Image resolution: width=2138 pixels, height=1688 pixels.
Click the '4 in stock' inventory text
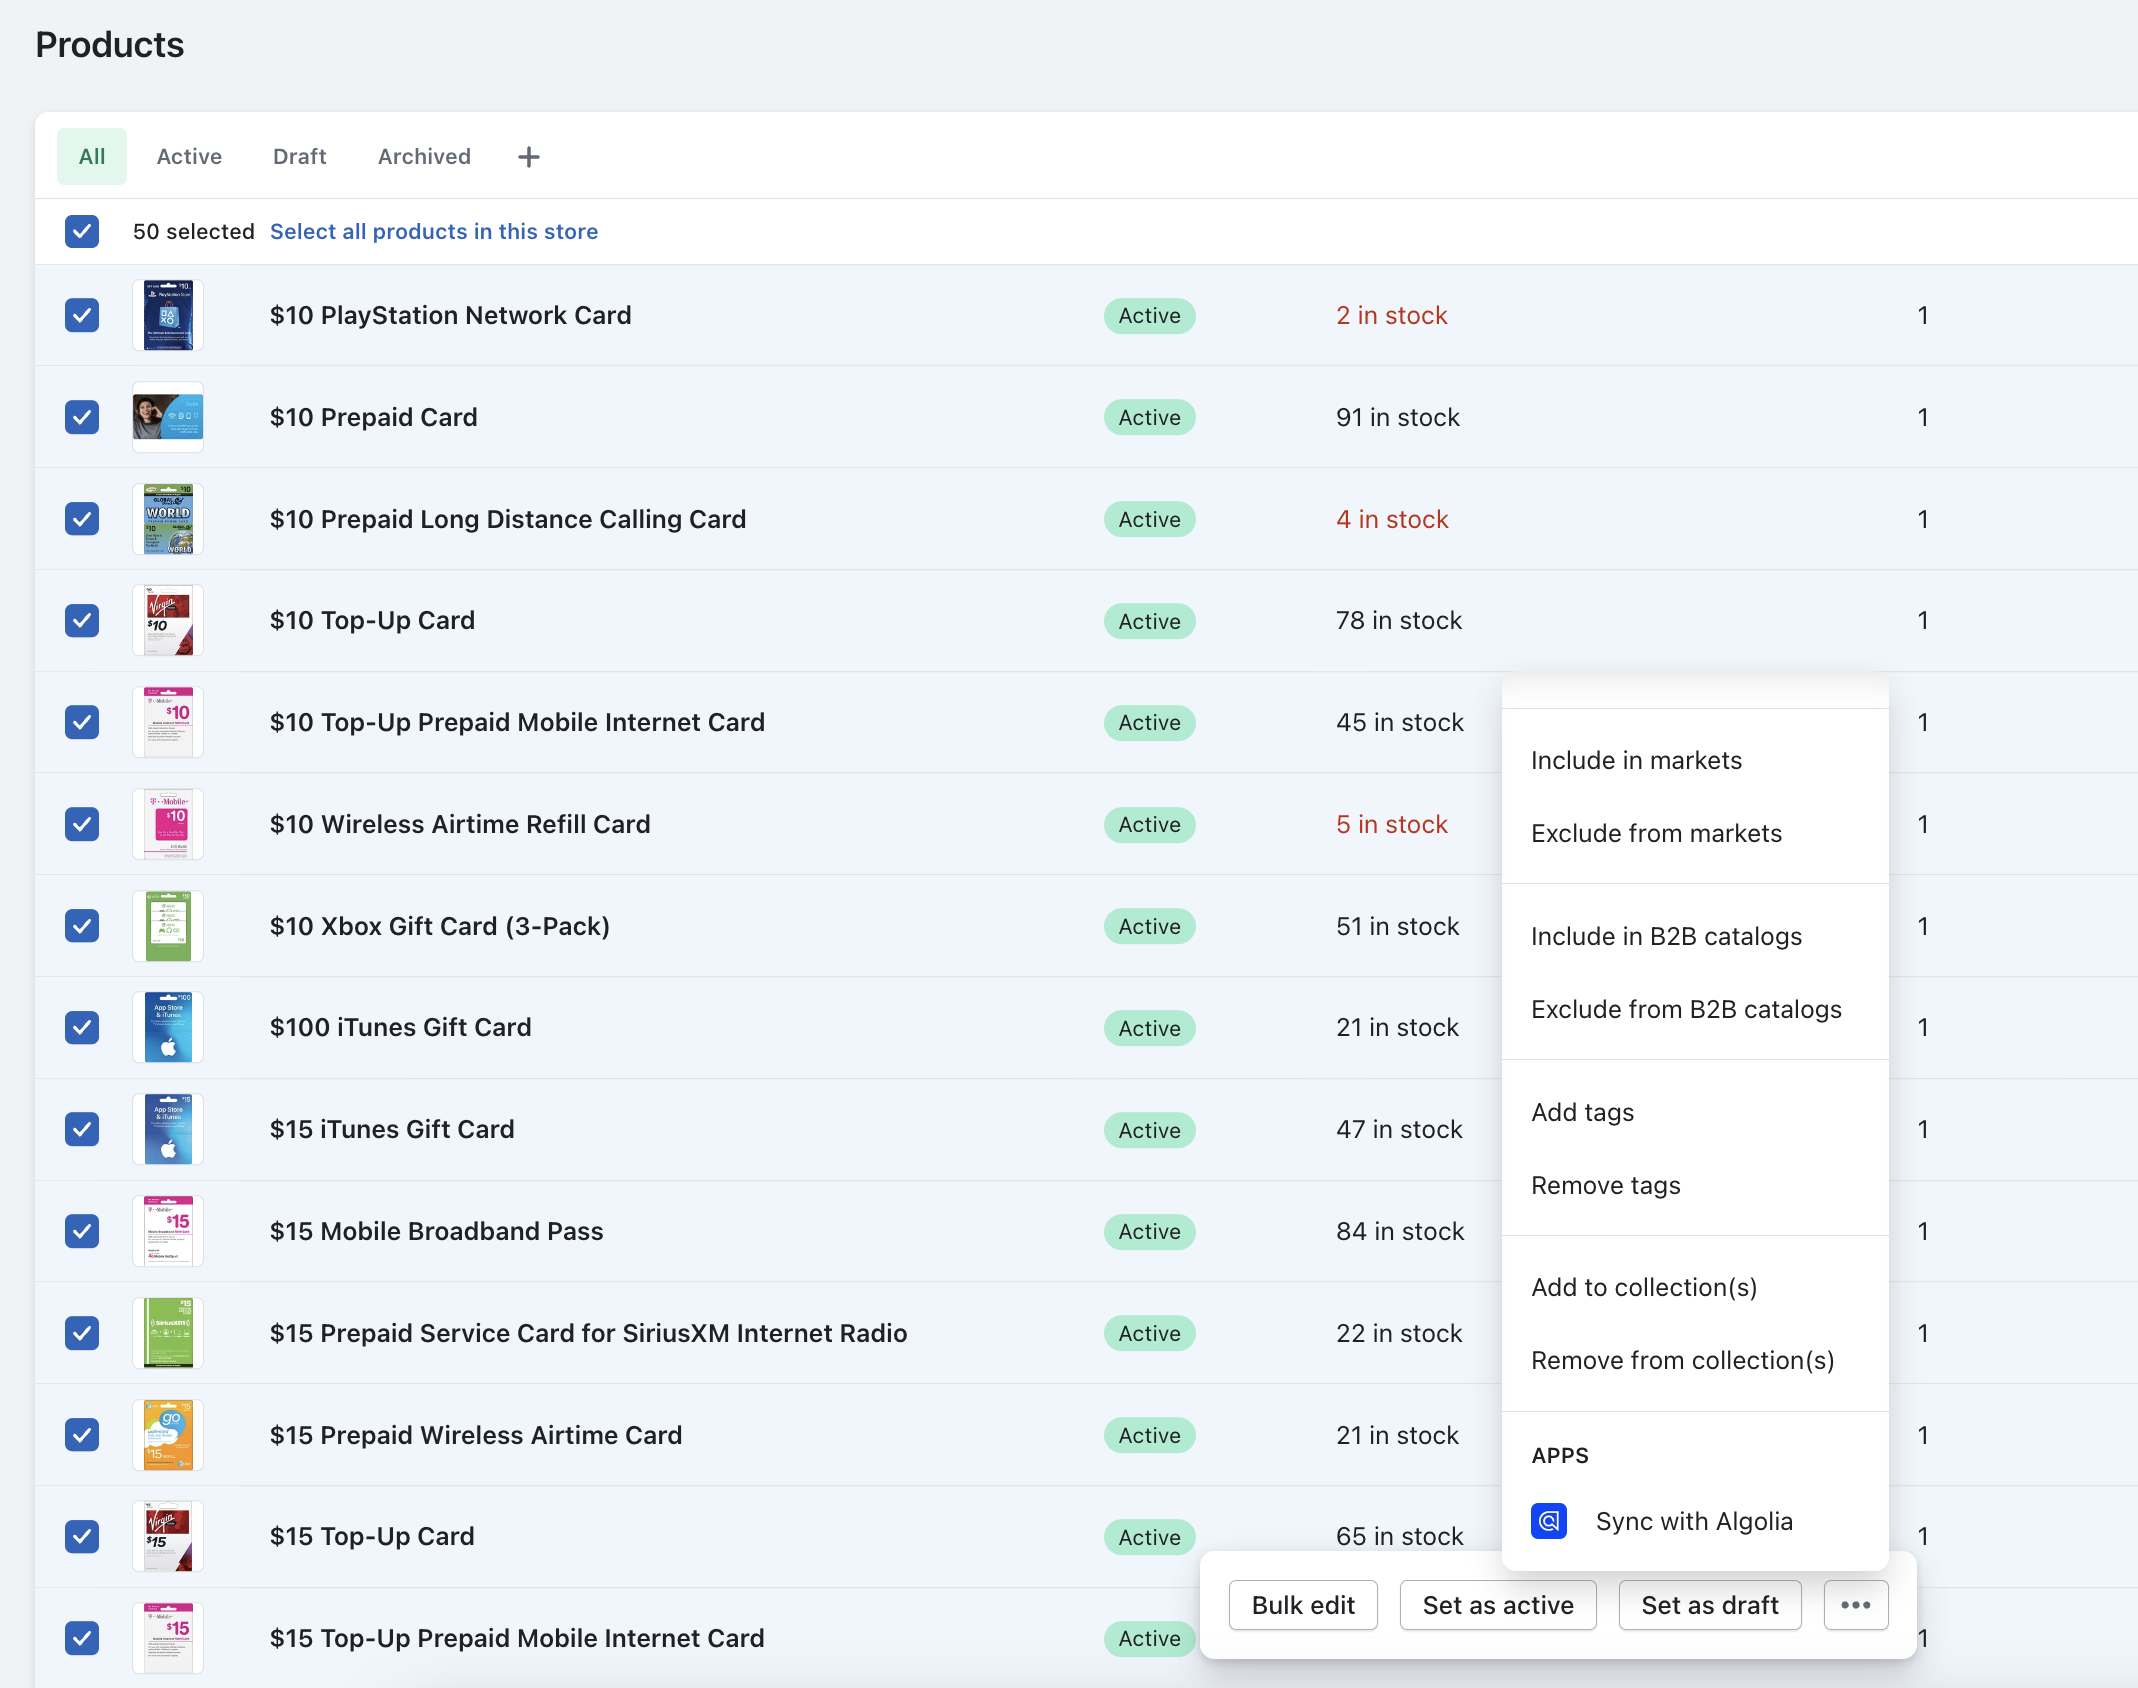1392,519
